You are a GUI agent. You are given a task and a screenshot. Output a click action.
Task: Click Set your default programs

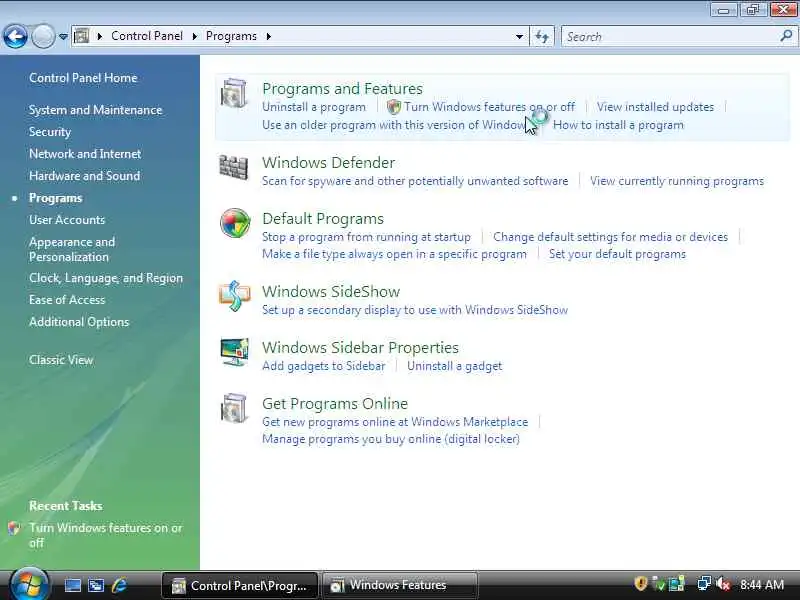pyautogui.click(x=617, y=254)
